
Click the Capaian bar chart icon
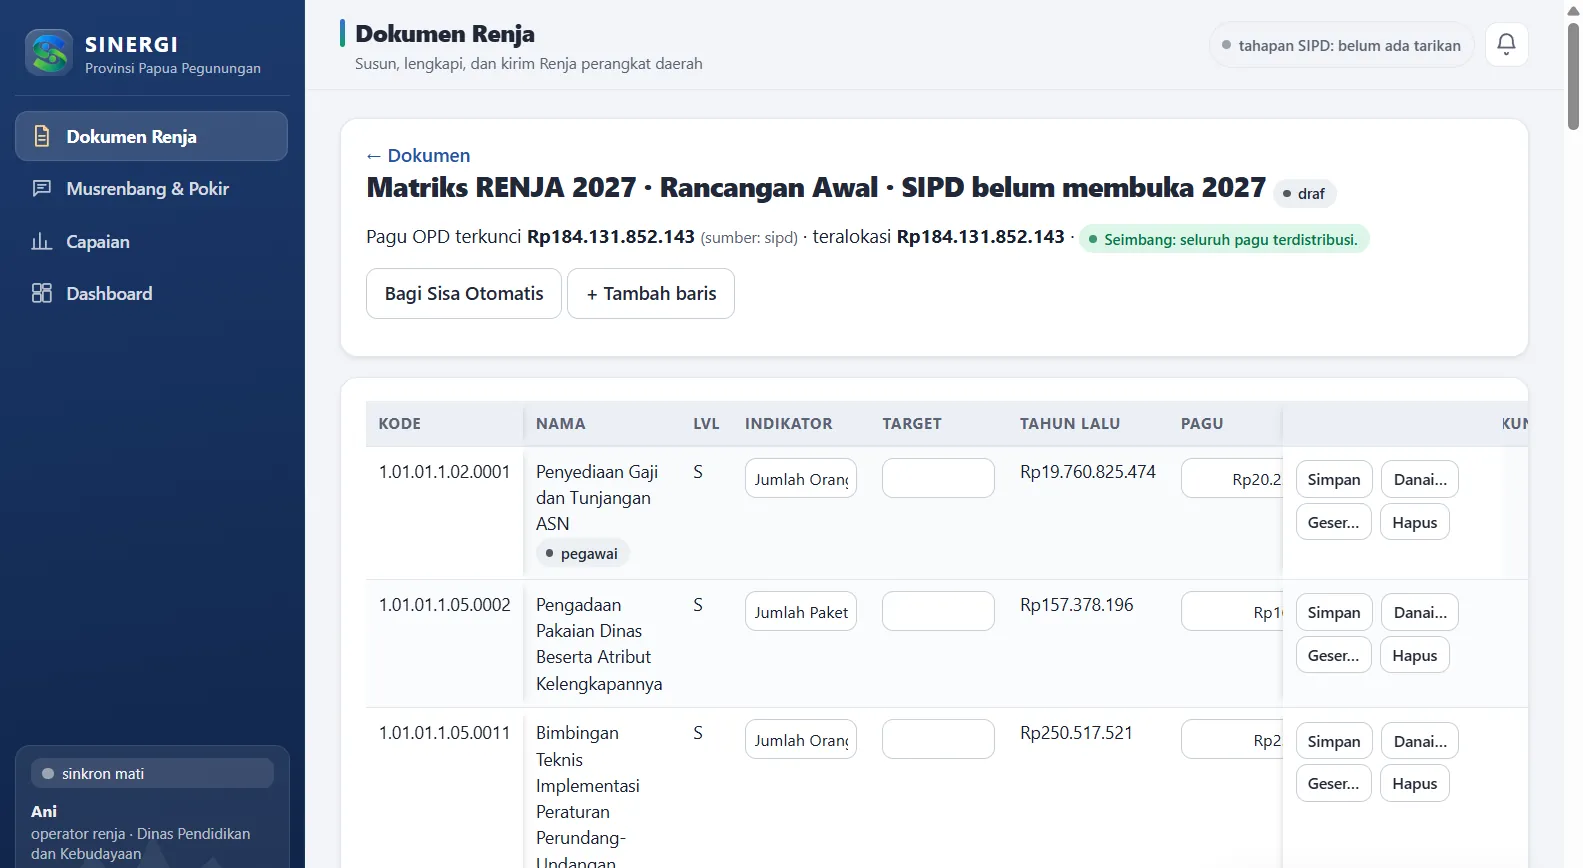(42, 241)
